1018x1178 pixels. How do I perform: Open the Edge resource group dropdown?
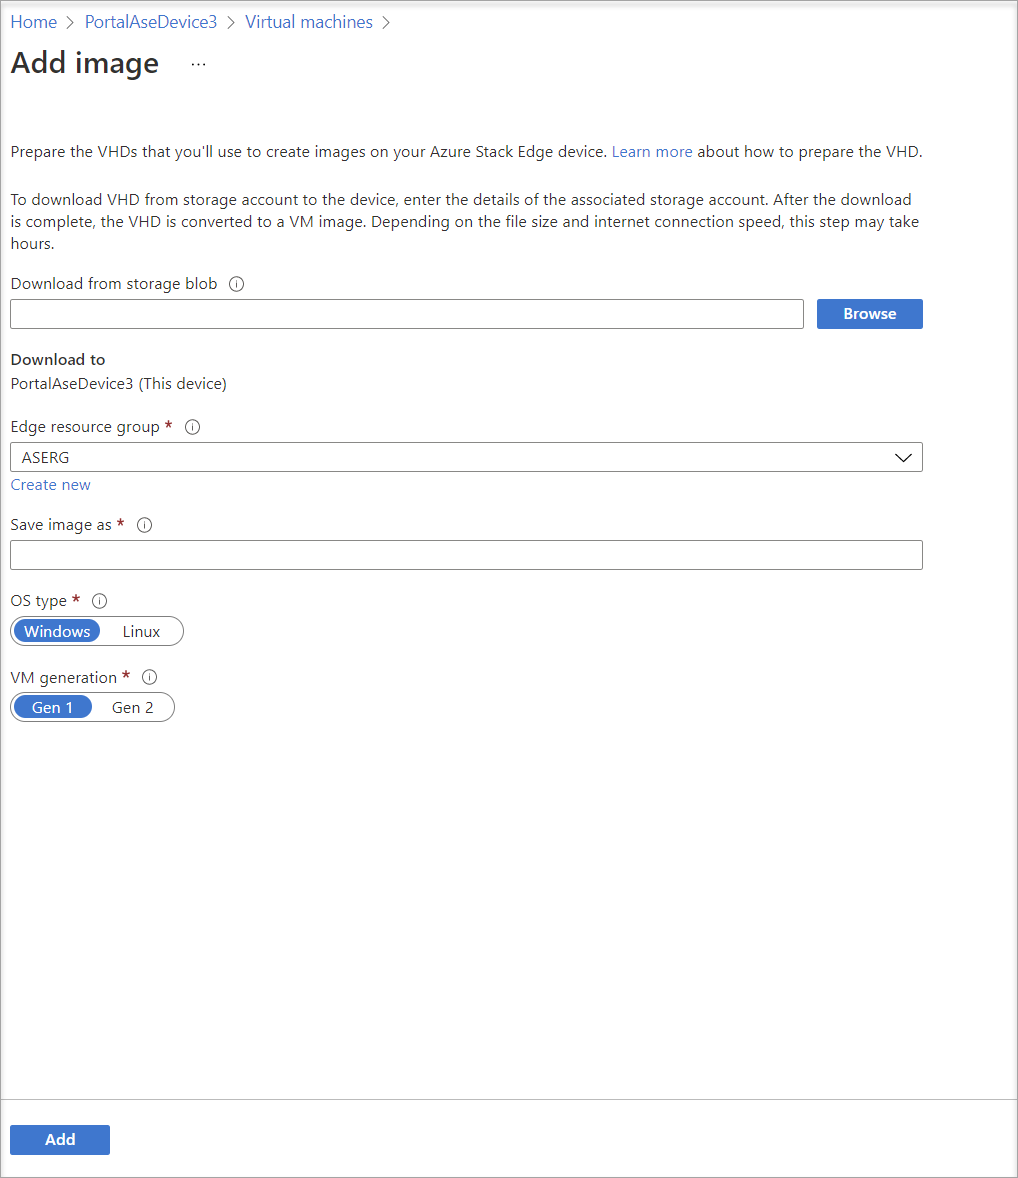[x=904, y=457]
